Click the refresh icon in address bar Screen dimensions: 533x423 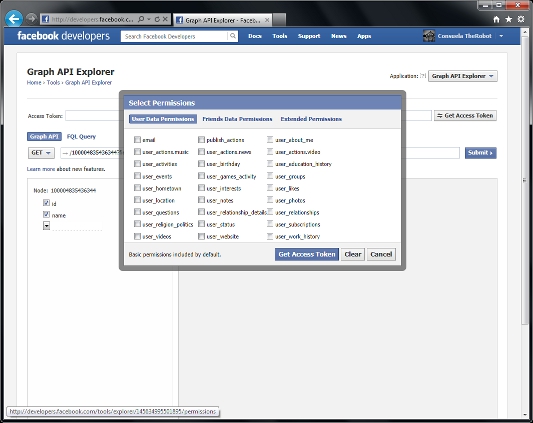[x=157, y=19]
